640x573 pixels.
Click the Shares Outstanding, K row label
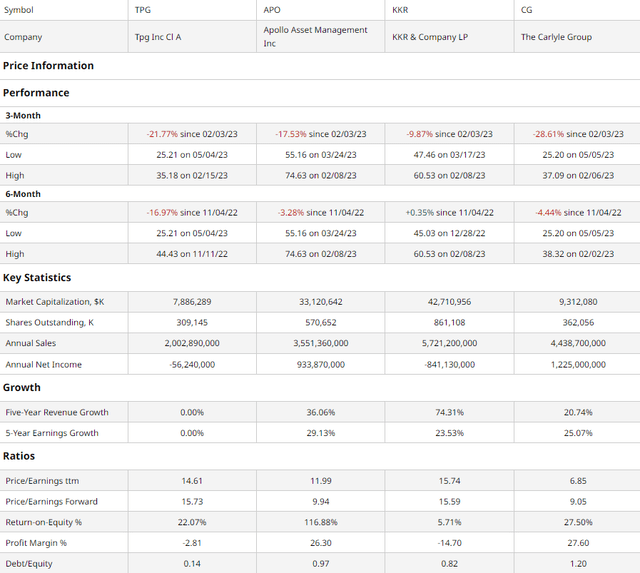(x=49, y=323)
